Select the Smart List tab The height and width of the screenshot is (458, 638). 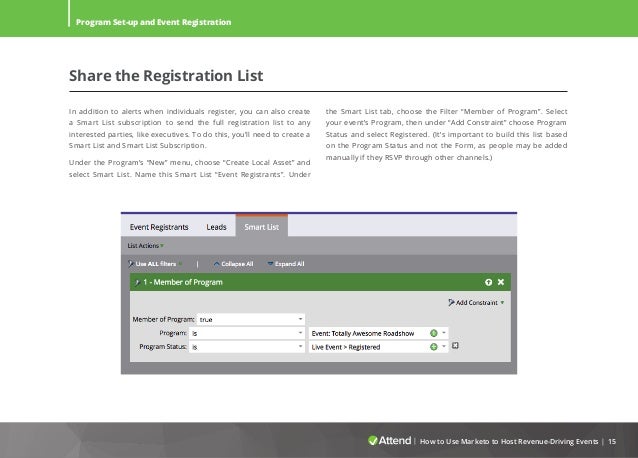click(x=262, y=226)
